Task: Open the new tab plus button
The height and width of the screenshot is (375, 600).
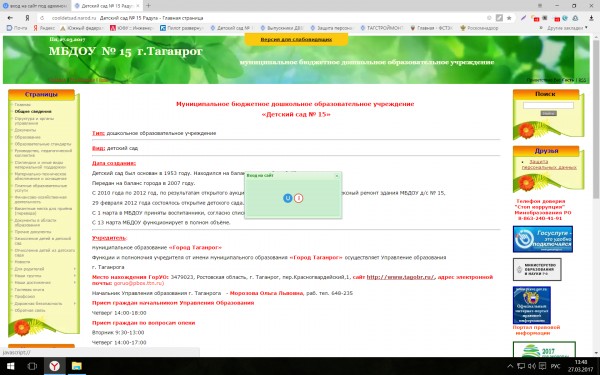Action: (x=148, y=6)
